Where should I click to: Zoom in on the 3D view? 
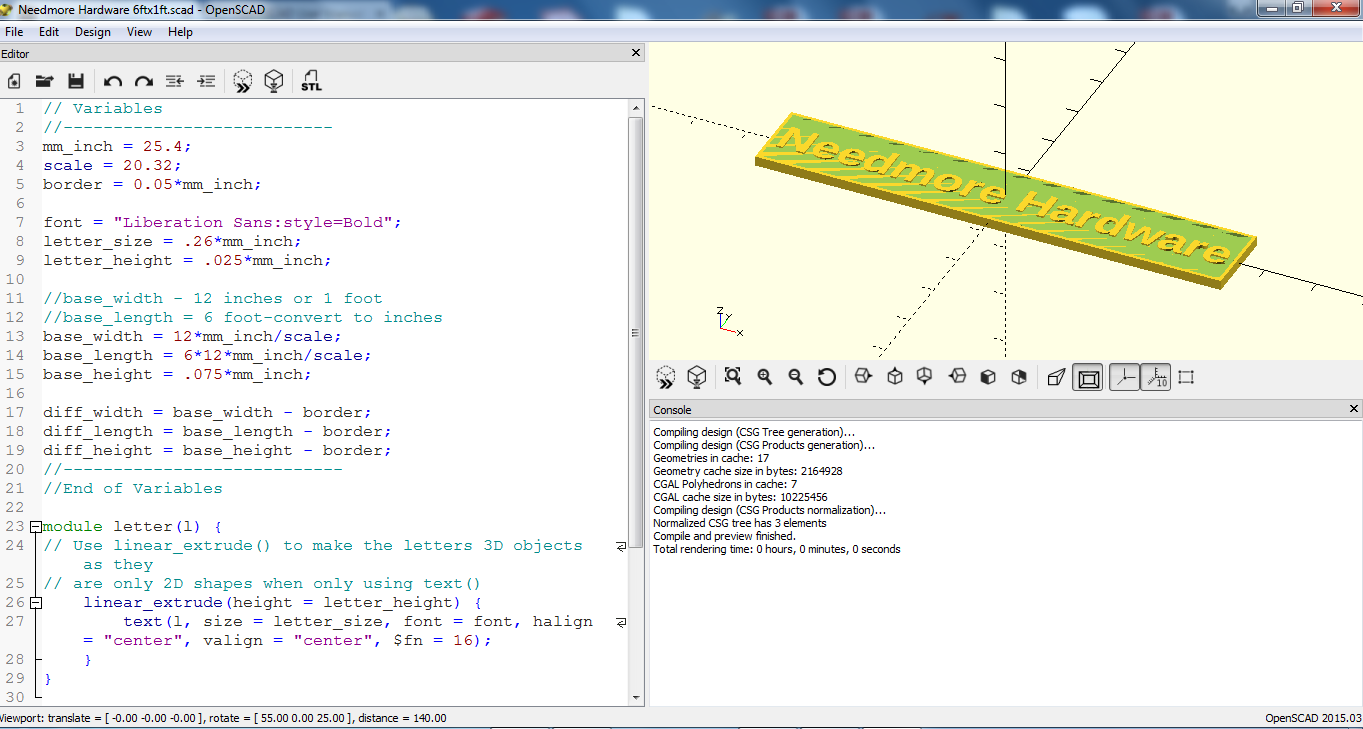pos(765,377)
